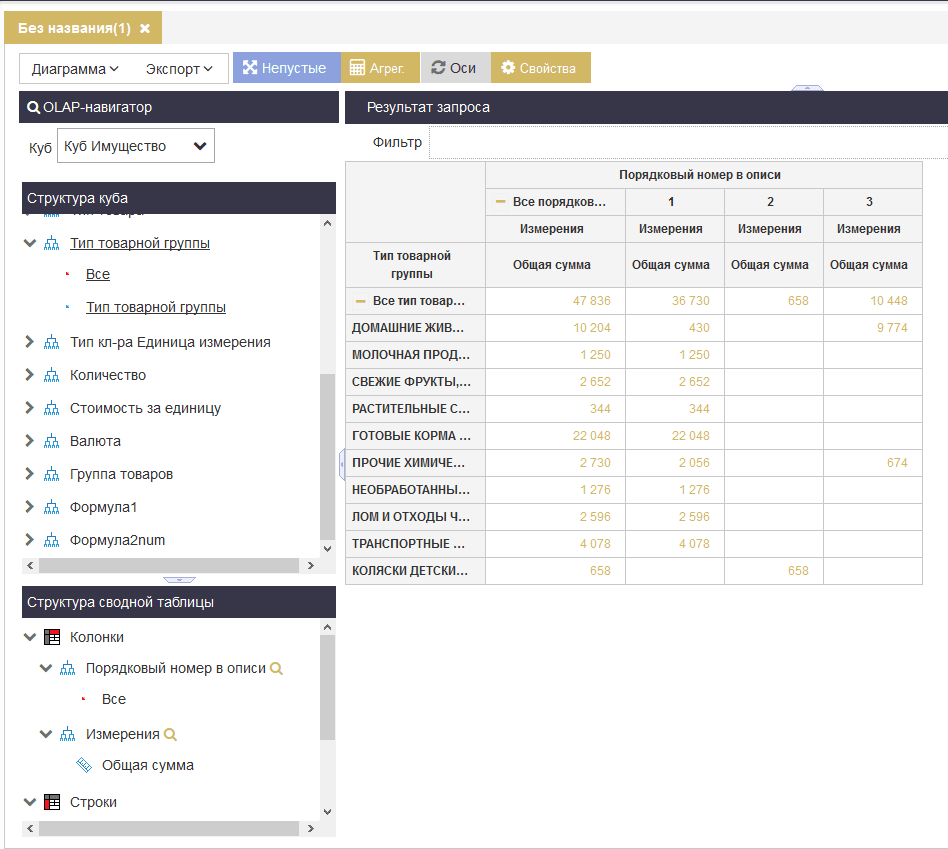948x849 pixels.
Task: Click the cube structure vertical scrollbar
Action: point(327,457)
